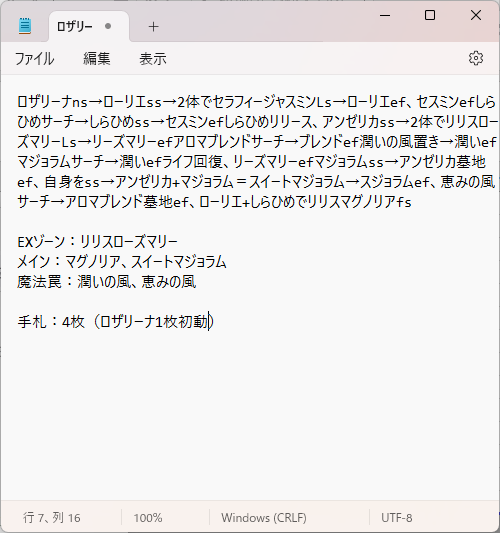The height and width of the screenshot is (533, 500).
Task: Add a new tab with the plus button
Action: pos(153,27)
